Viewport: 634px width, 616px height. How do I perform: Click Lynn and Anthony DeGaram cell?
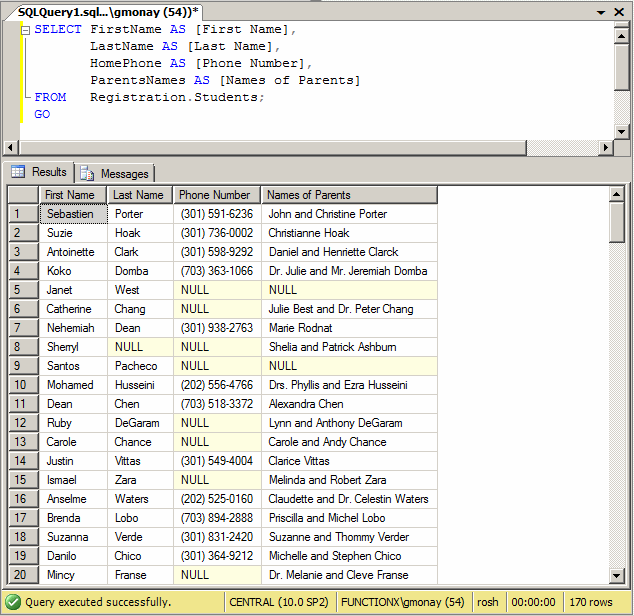pyautogui.click(x=349, y=423)
